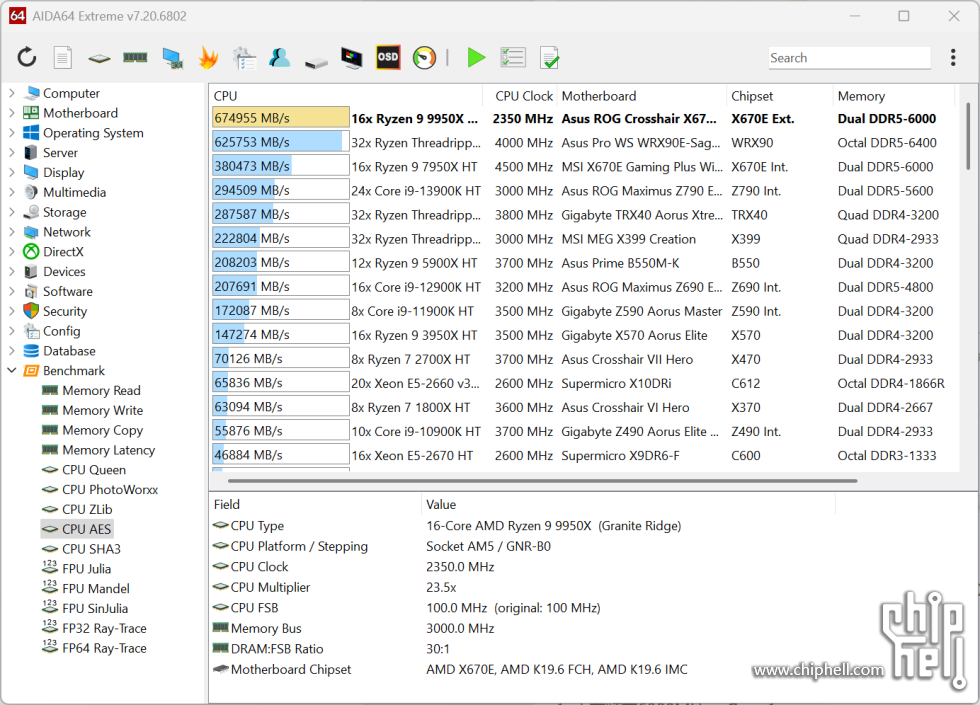
Task: Sort by the Motherboard column header
Action: 641,96
